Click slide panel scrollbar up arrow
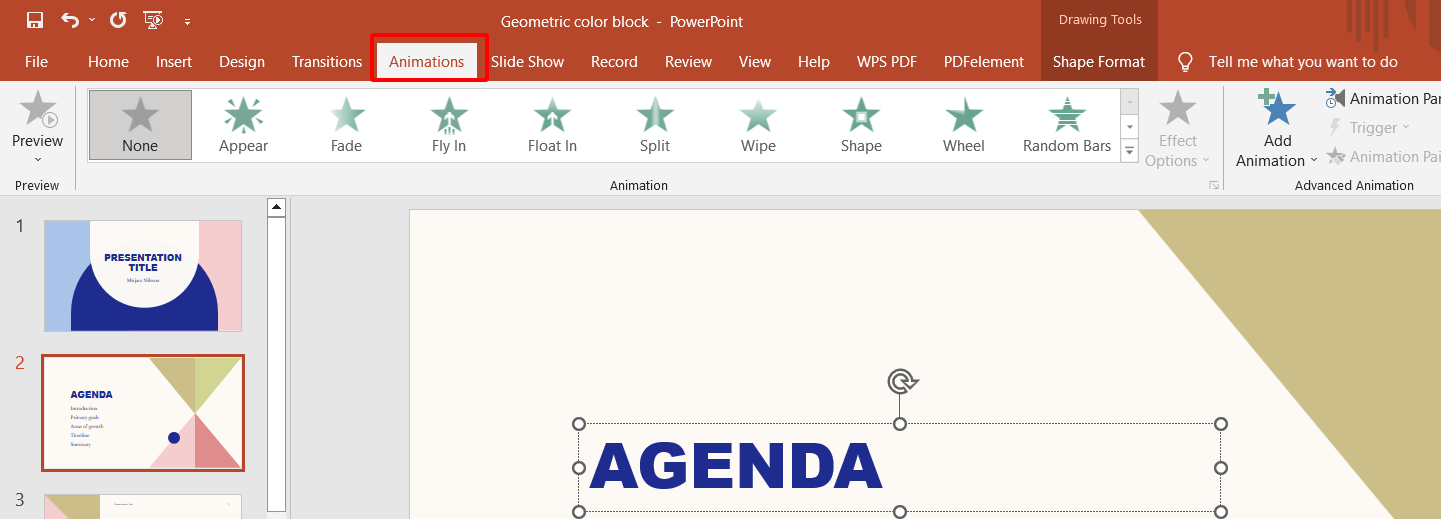 [x=277, y=207]
